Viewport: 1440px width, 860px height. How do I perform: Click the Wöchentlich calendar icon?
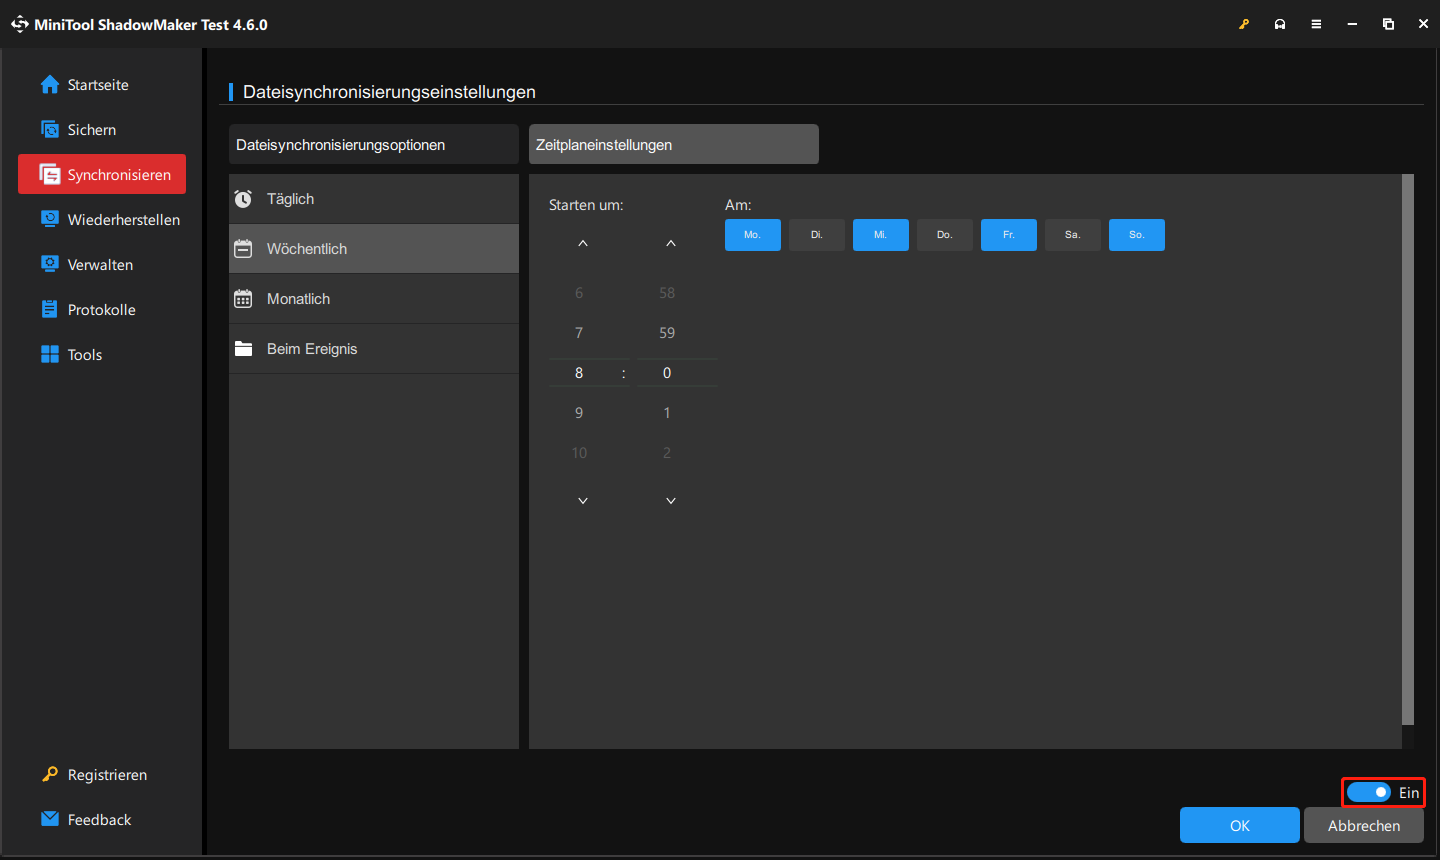[x=243, y=249]
